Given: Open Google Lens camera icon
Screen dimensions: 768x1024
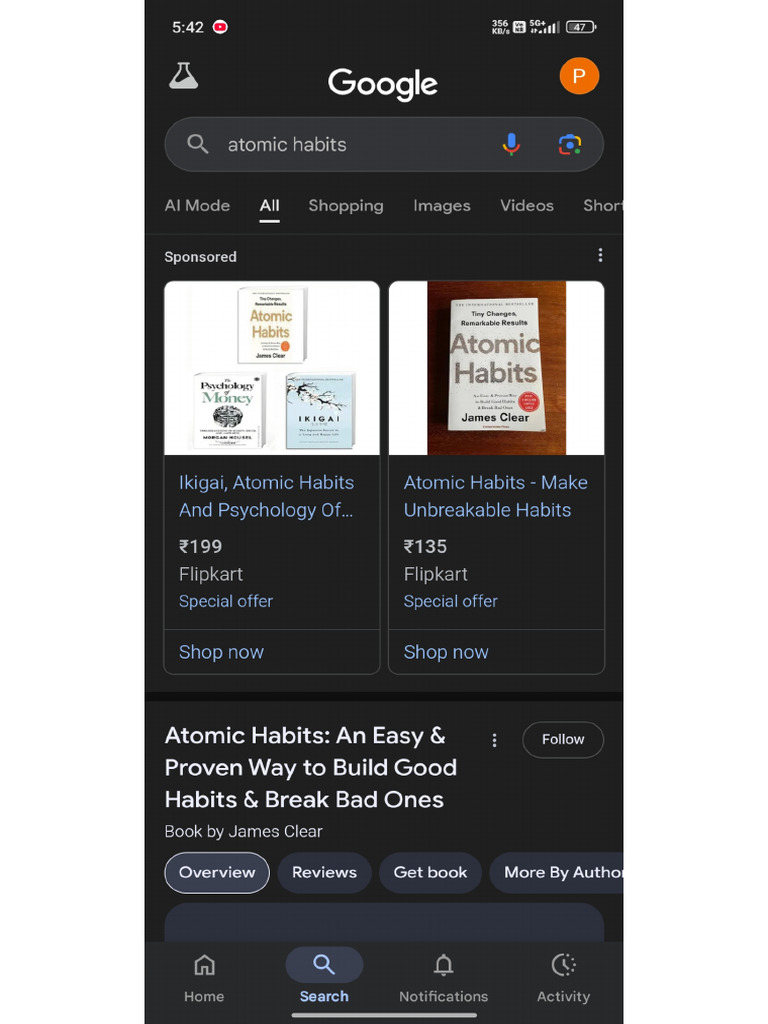Looking at the screenshot, I should [x=569, y=144].
